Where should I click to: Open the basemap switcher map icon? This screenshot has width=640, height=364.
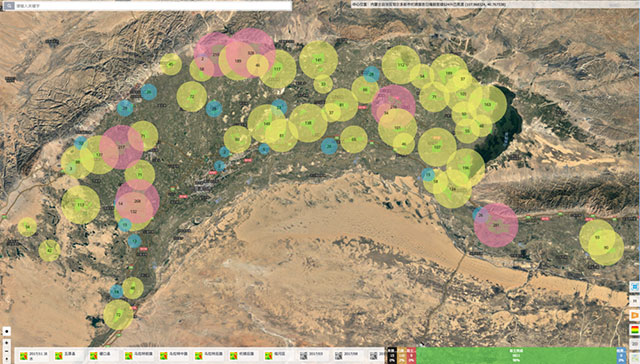634,357
